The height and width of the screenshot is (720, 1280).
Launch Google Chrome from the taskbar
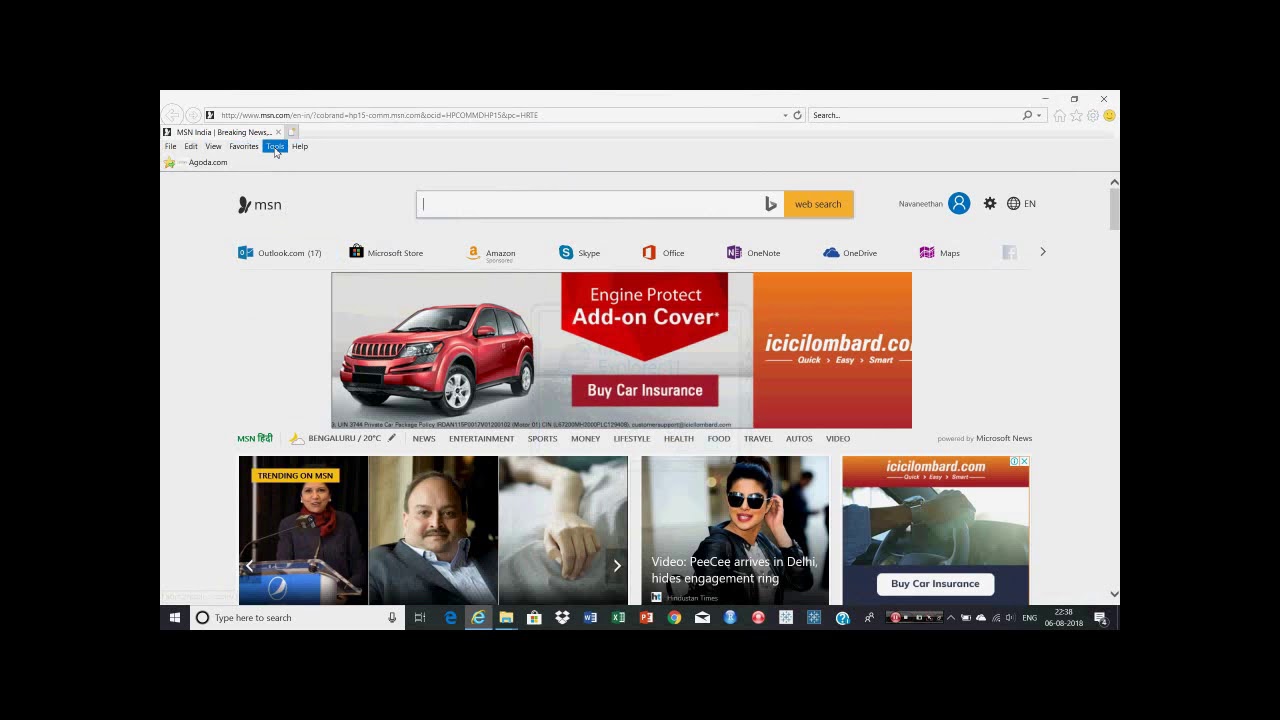coord(674,618)
